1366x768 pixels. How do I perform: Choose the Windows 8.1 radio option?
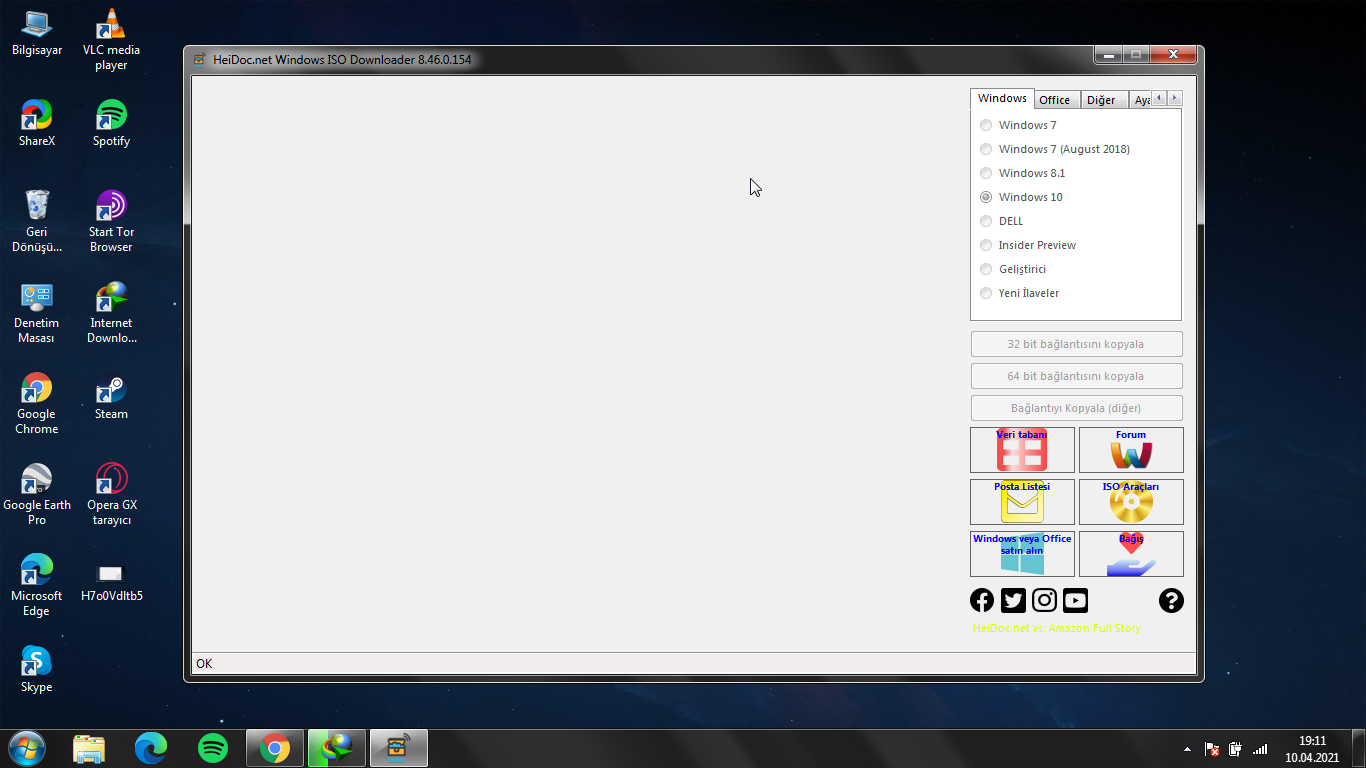(x=986, y=173)
